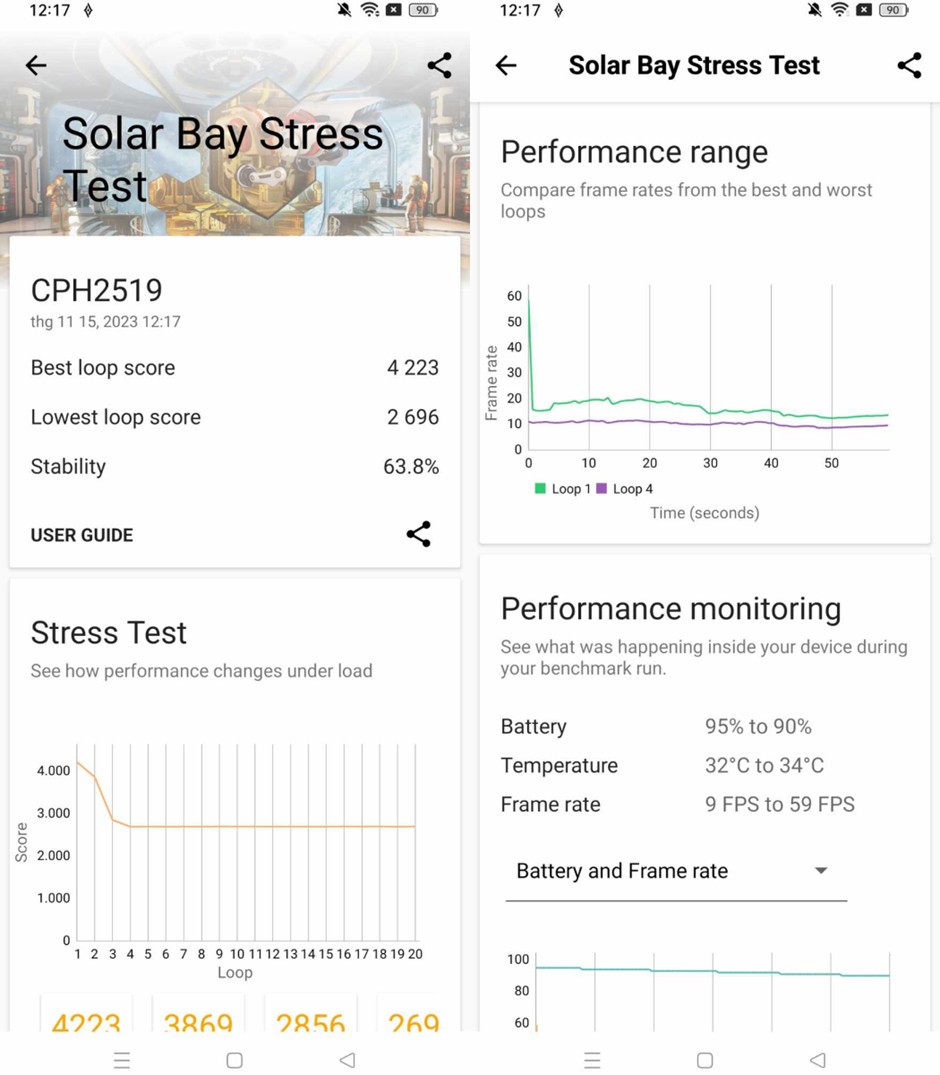Image resolution: width=940 pixels, height=1075 pixels.
Task: Select Loop 4 purple legend swatch
Action: pyautogui.click(x=601, y=489)
